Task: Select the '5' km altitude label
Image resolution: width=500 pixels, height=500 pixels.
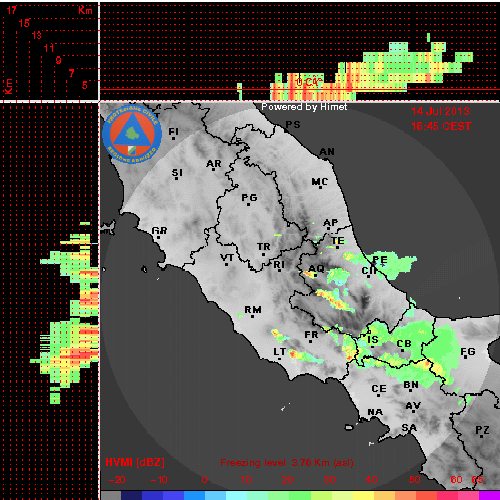Action: coord(85,85)
